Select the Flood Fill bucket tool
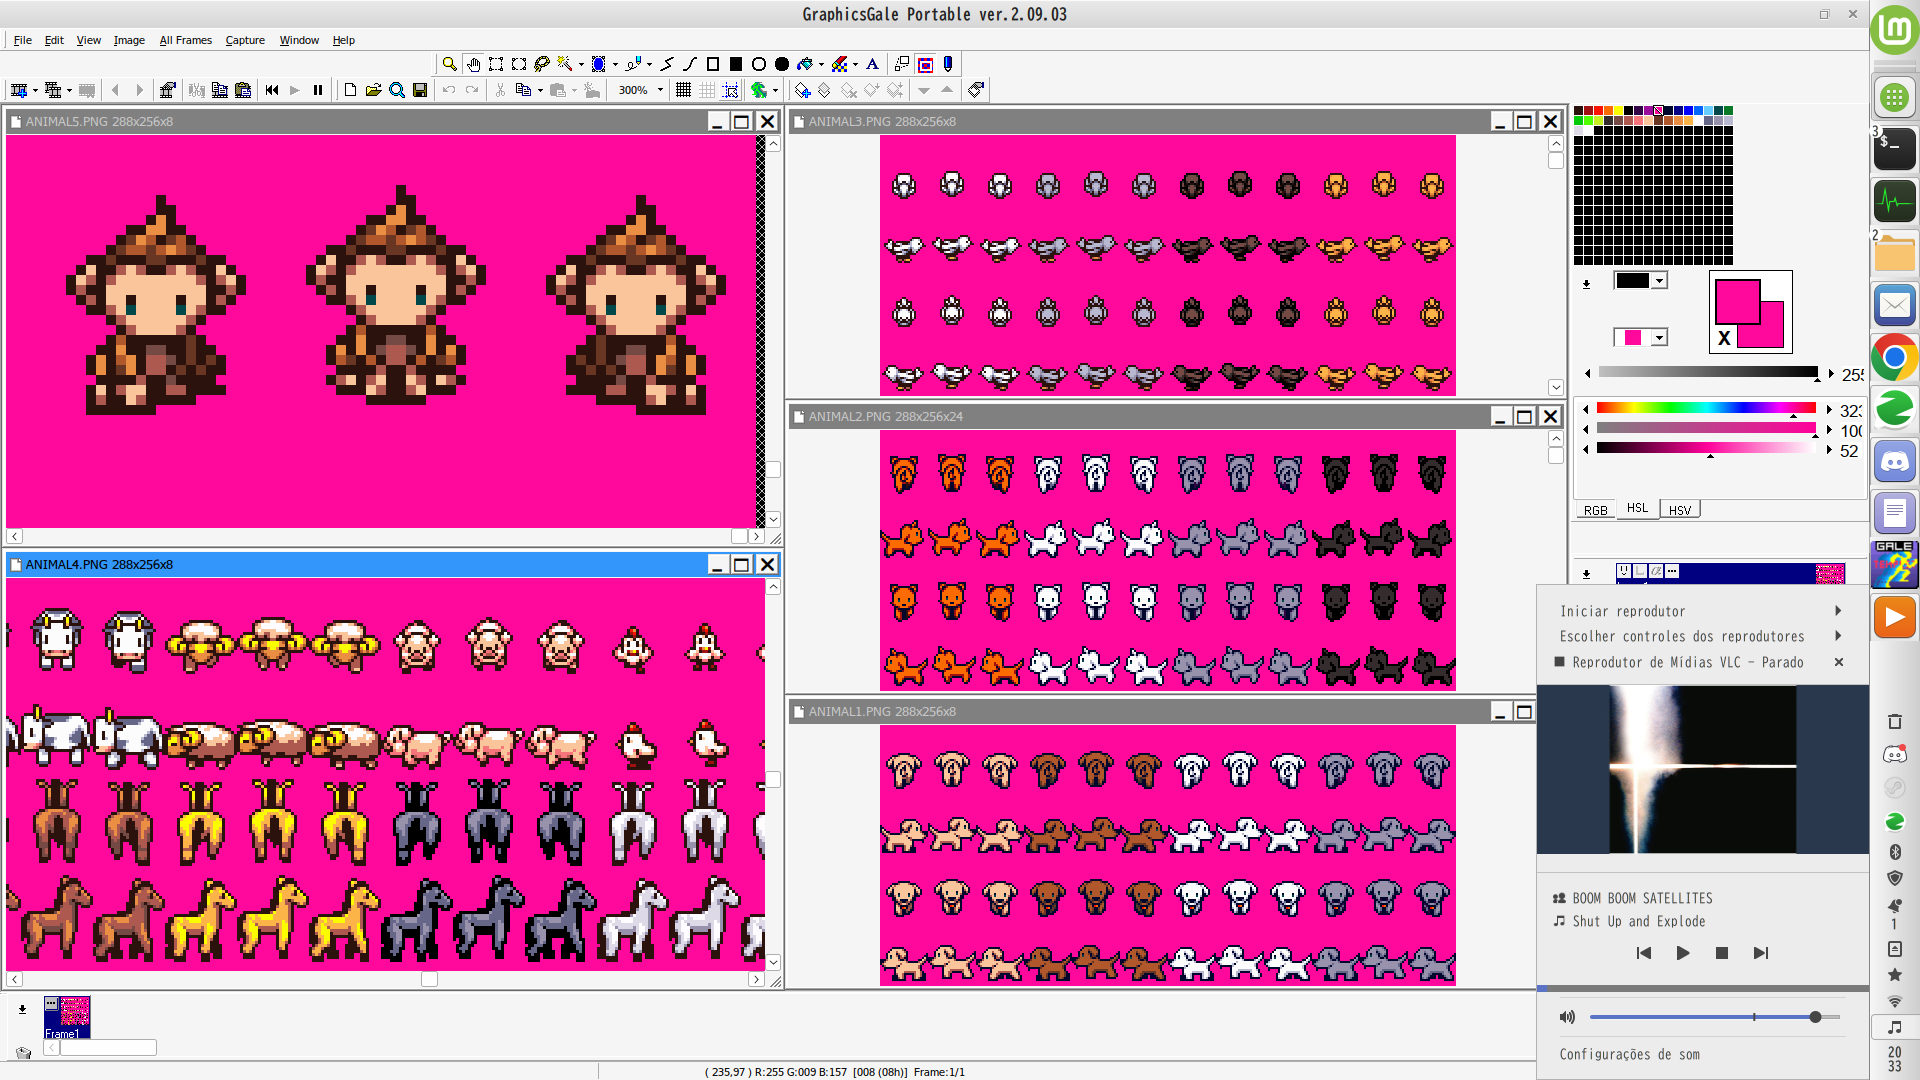The image size is (1920, 1080). click(805, 64)
